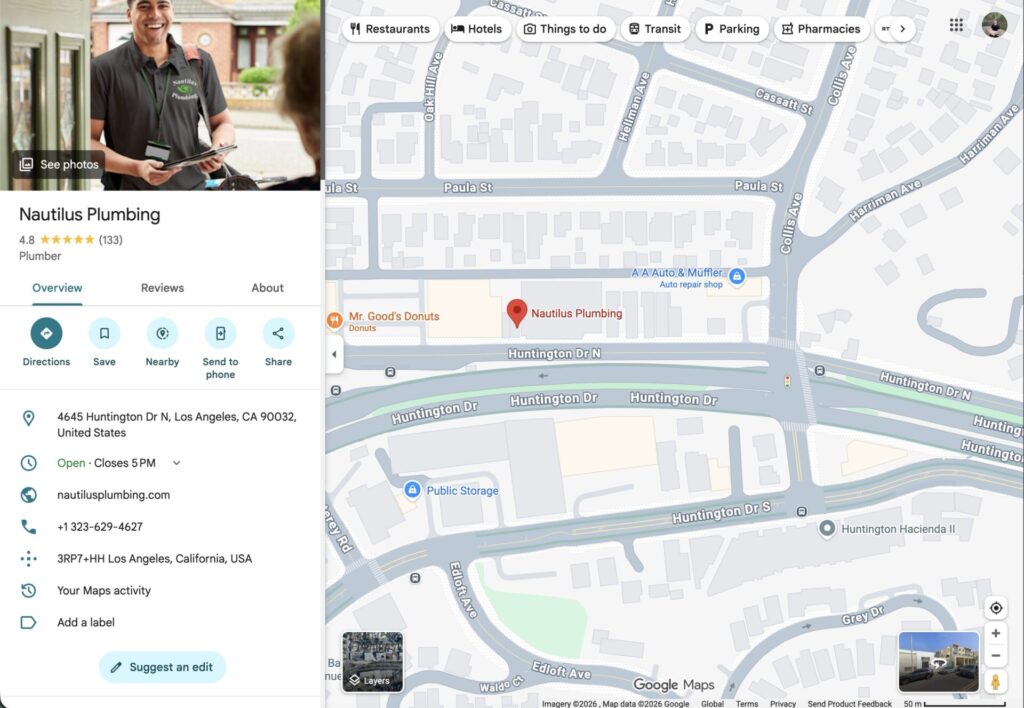Search Nearby places icon
The height and width of the screenshot is (708, 1024).
[162, 334]
